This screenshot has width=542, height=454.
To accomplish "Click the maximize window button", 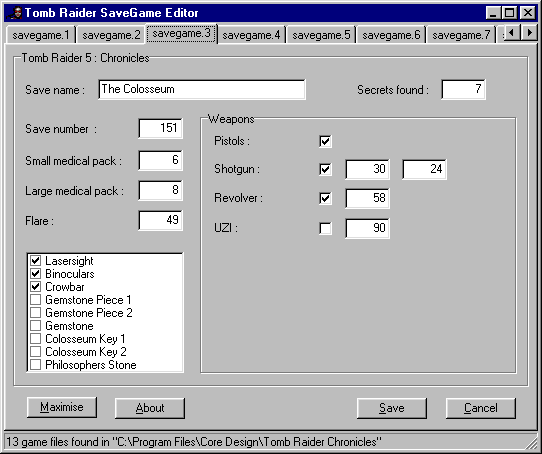I will 510,13.
